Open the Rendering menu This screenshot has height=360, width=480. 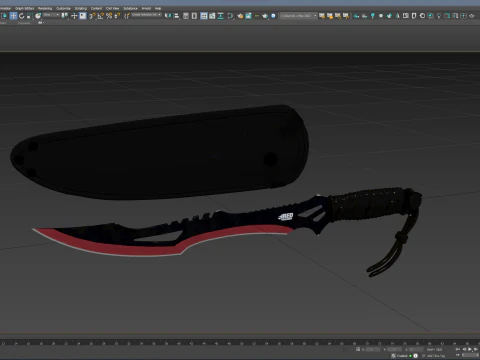(45, 8)
